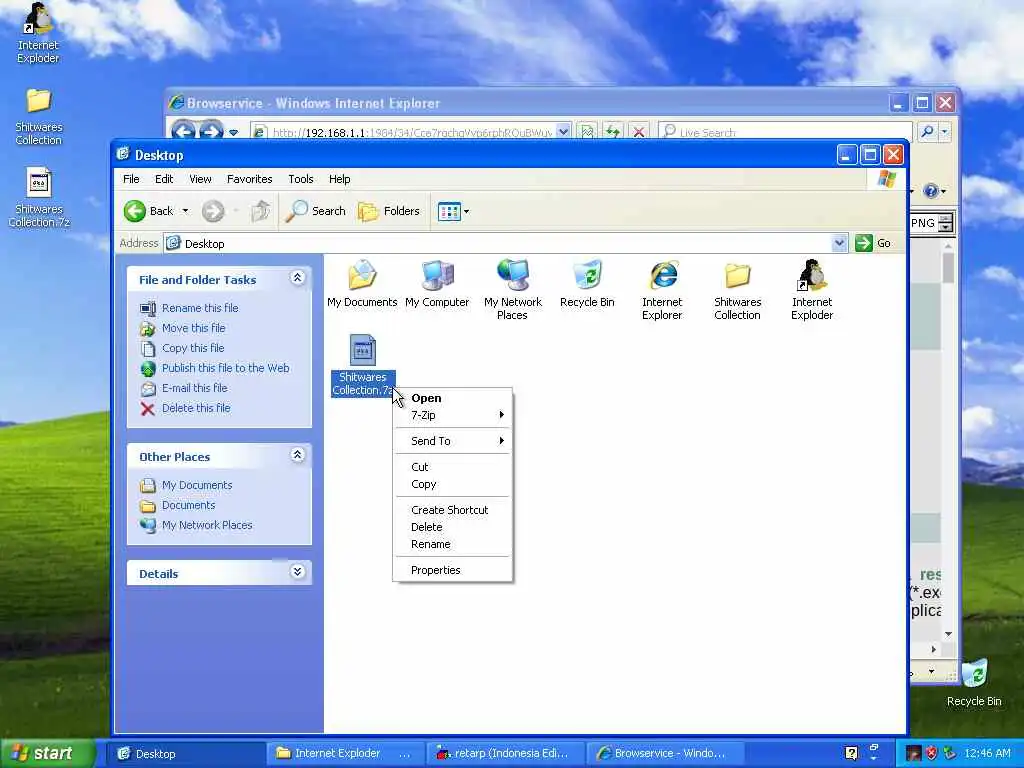Open My Documents under Other Places
The image size is (1024, 768).
[197, 485]
